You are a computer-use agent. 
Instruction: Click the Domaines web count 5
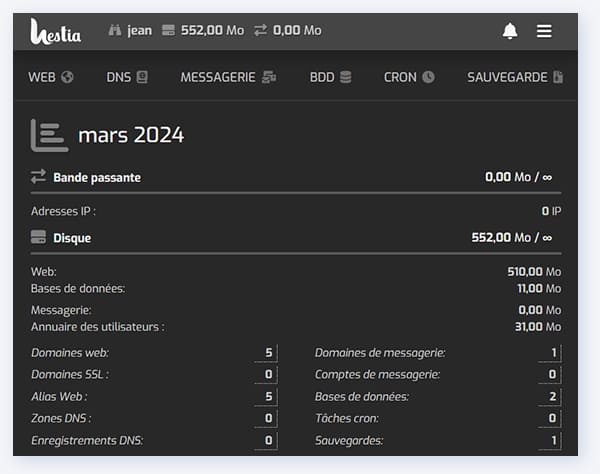269,352
